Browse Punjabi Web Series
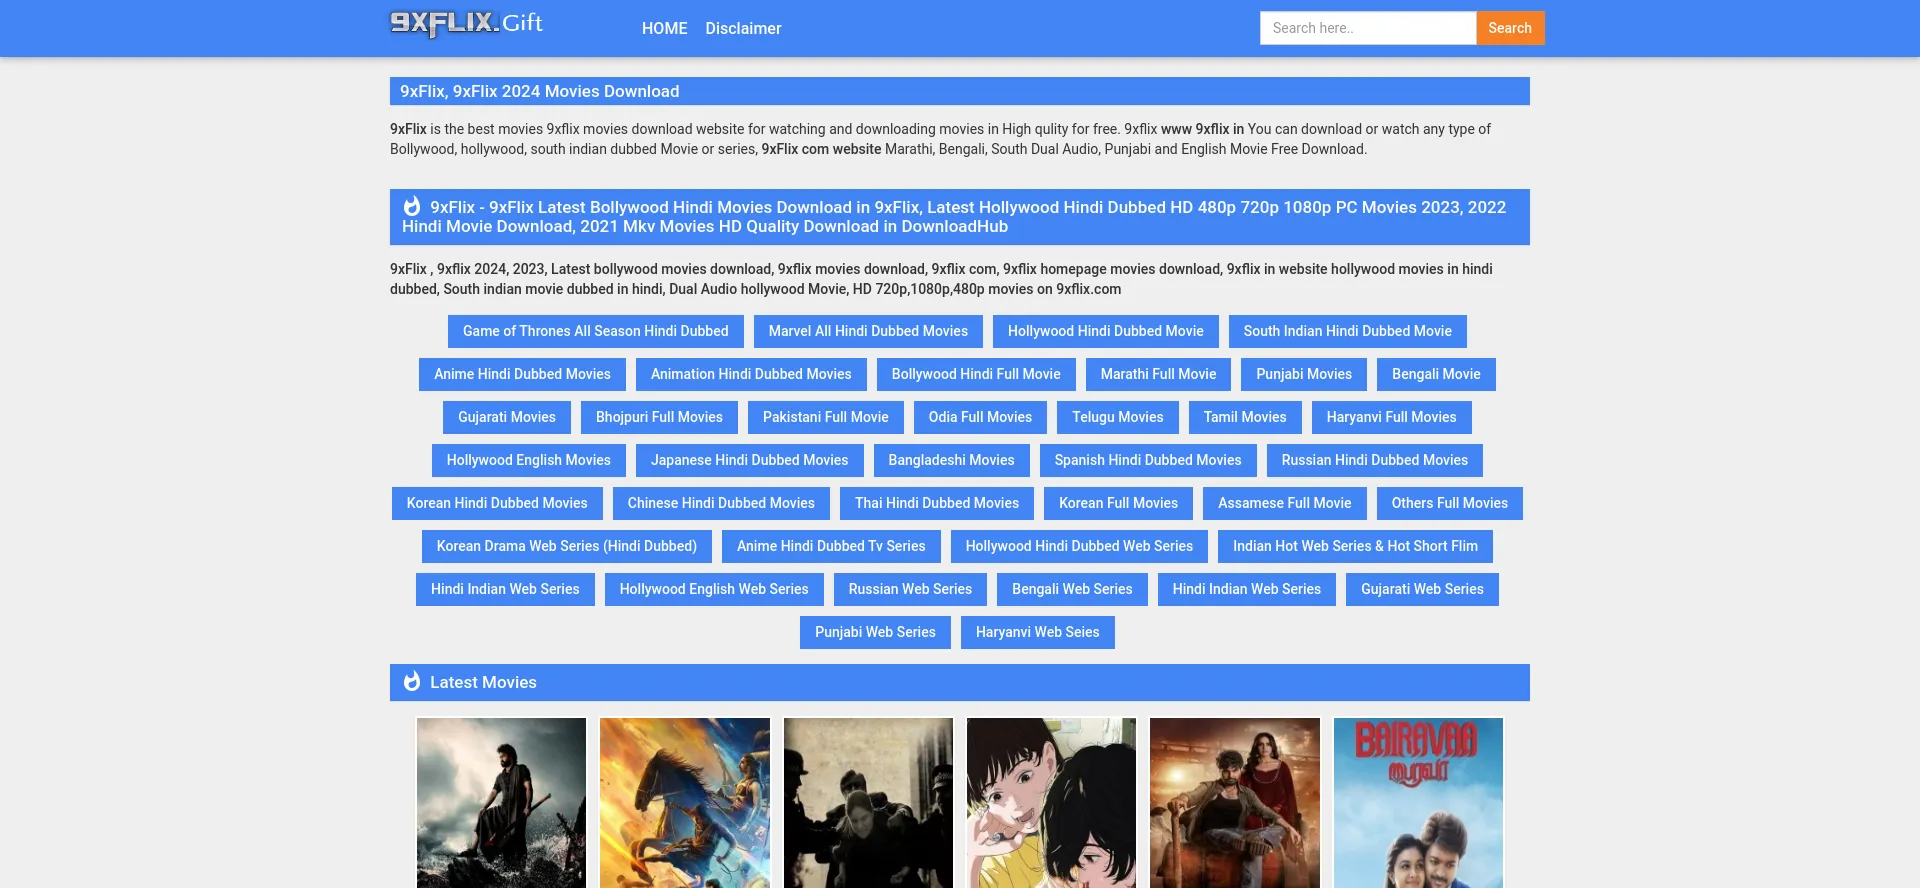Screen dimensions: 1920x888 coord(875,632)
